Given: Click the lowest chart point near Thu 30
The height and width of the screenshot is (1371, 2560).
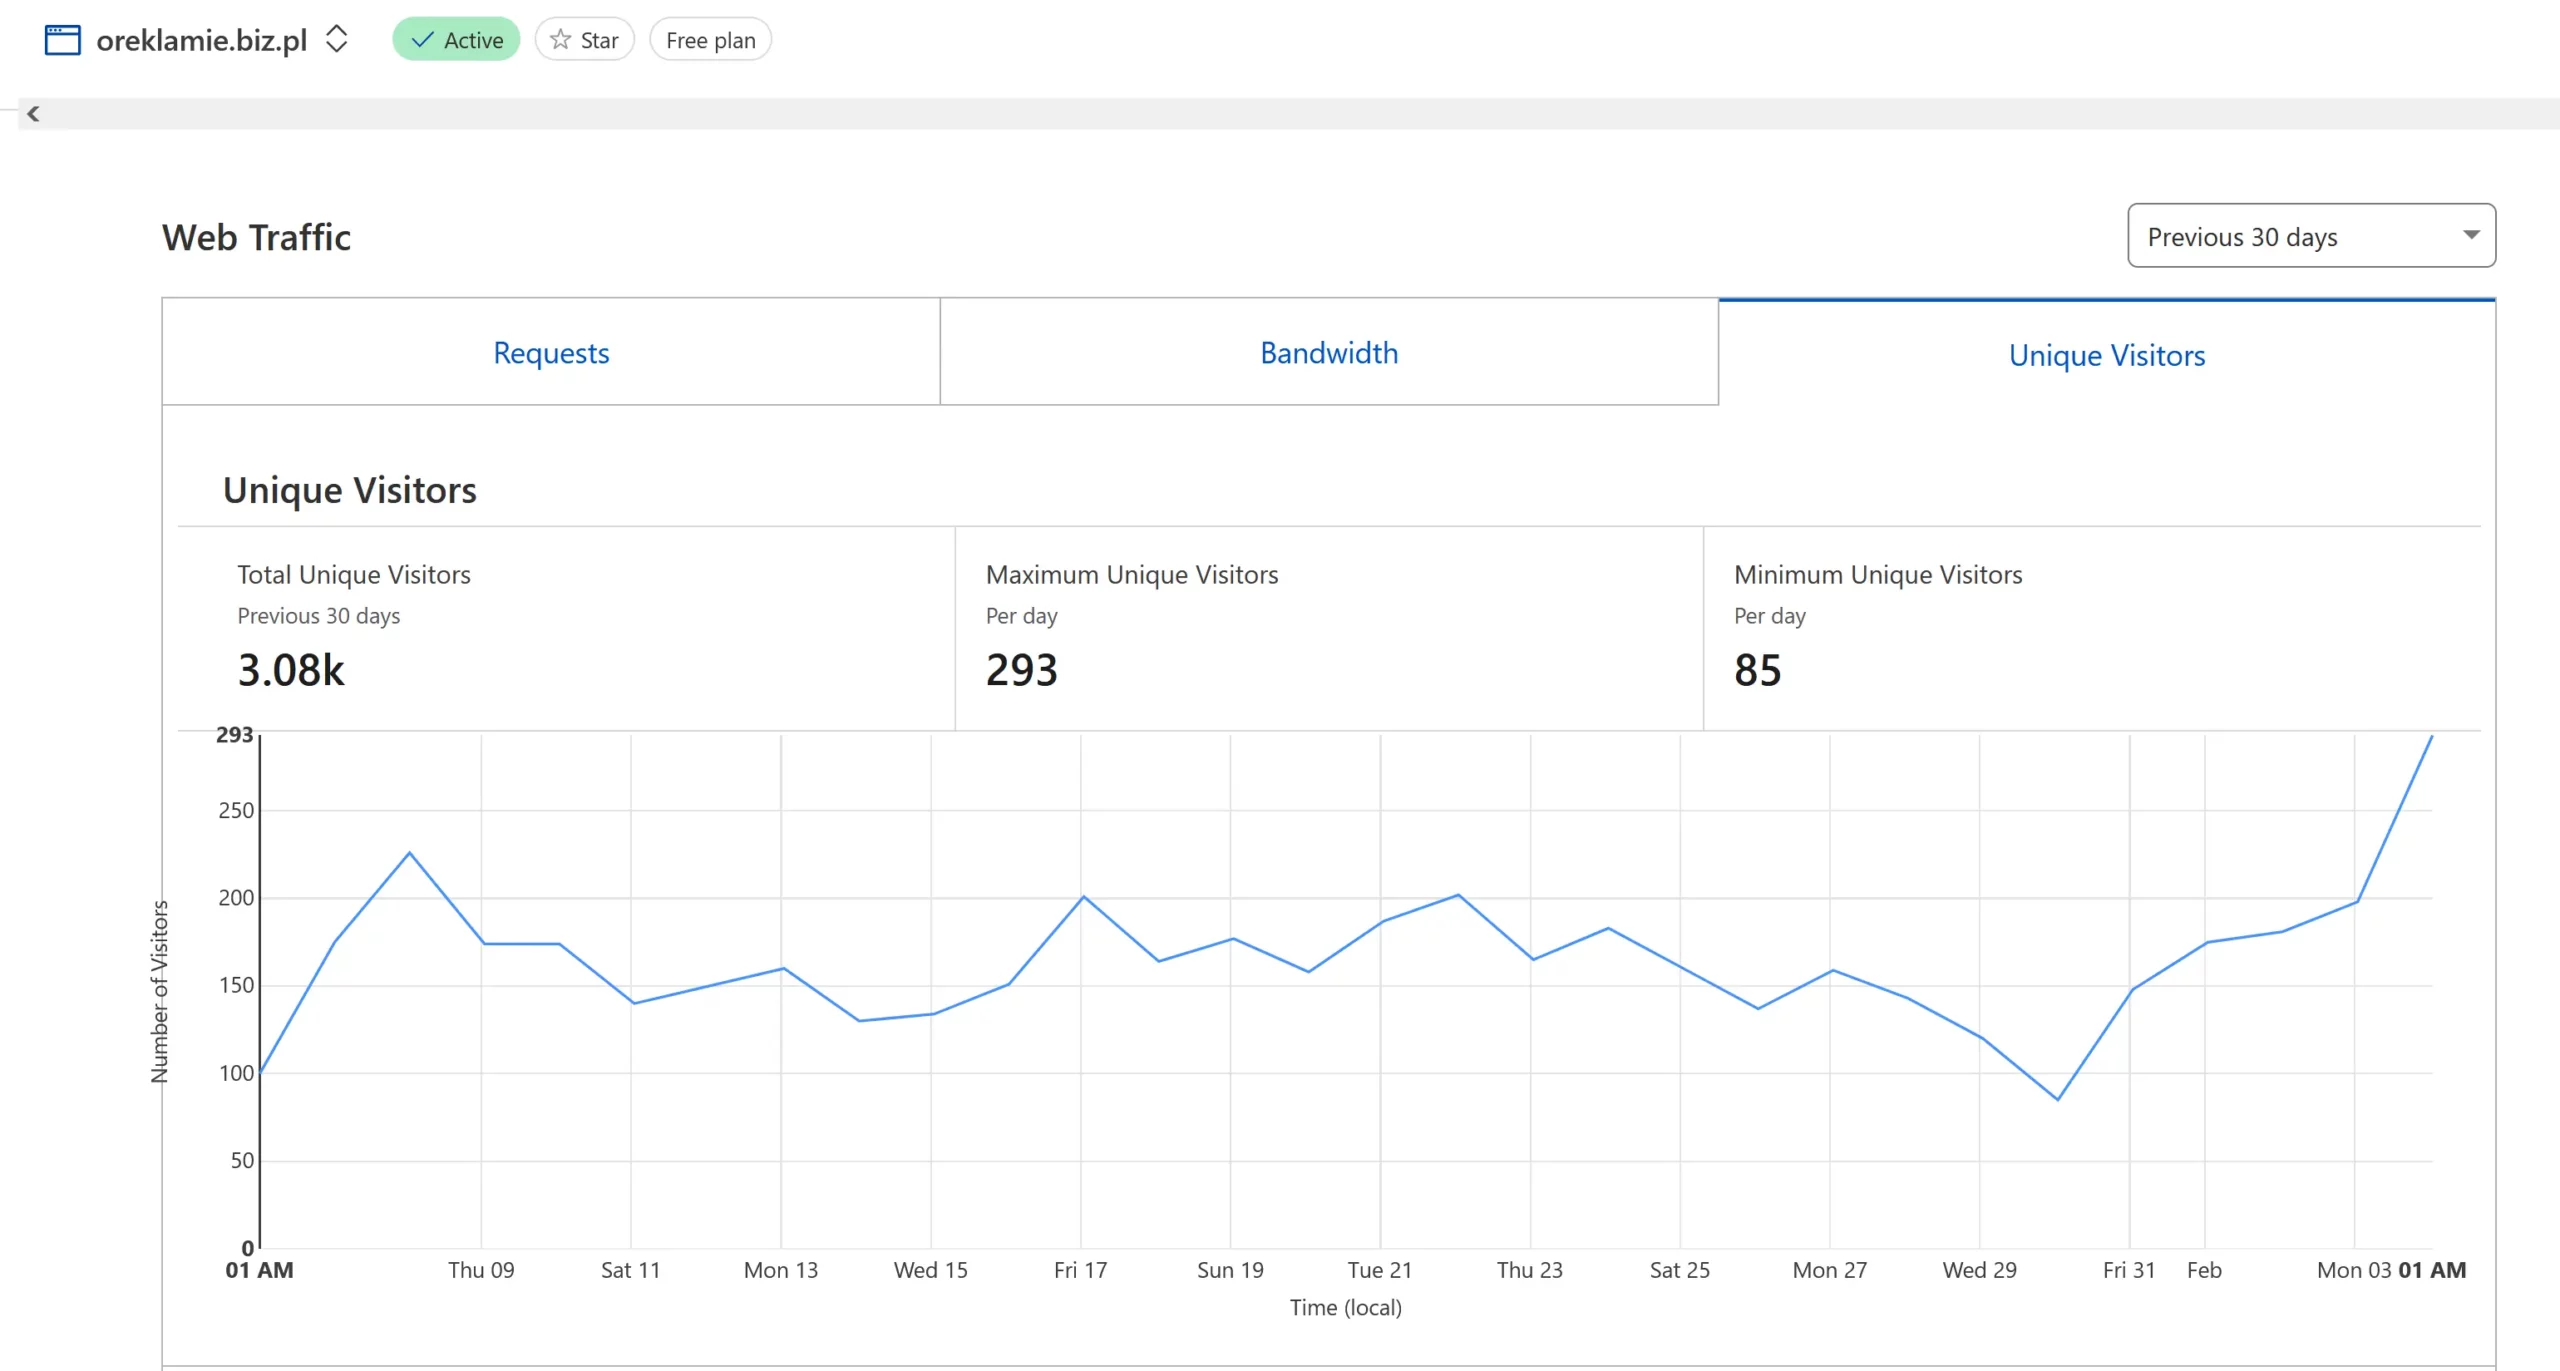Looking at the screenshot, I should (x=2057, y=1099).
